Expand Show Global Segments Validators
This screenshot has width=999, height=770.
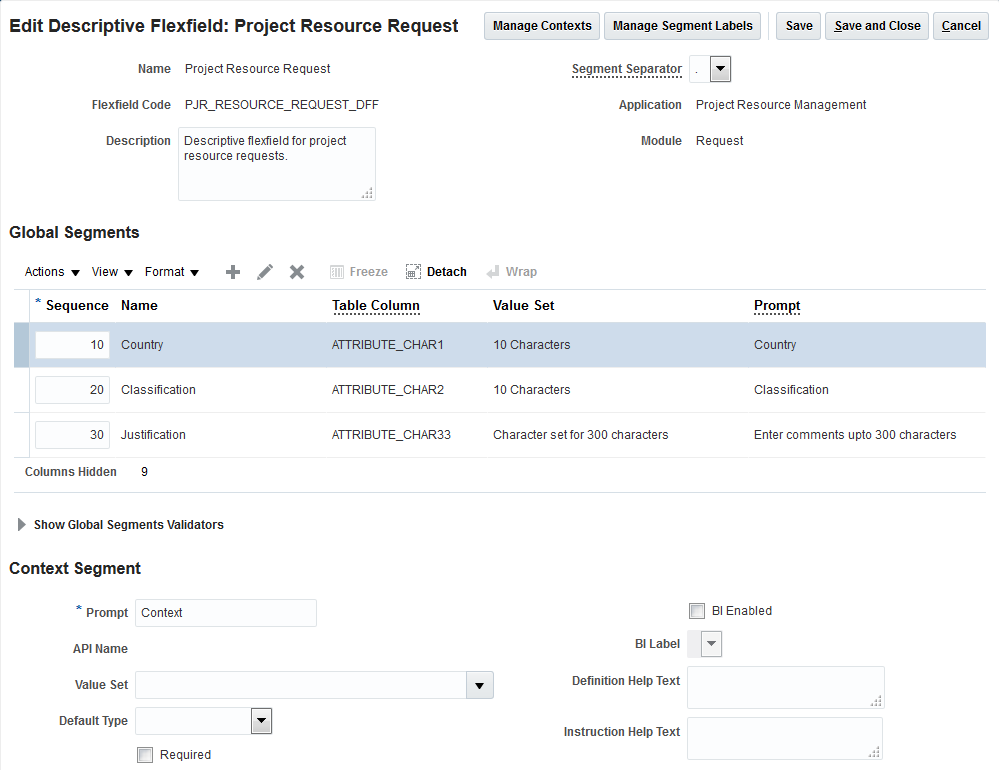pyautogui.click(x=22, y=525)
